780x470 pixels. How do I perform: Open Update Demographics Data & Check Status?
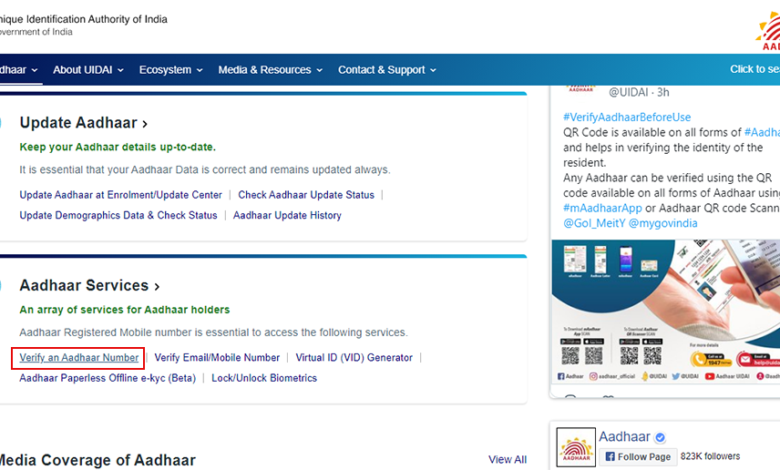click(118, 215)
